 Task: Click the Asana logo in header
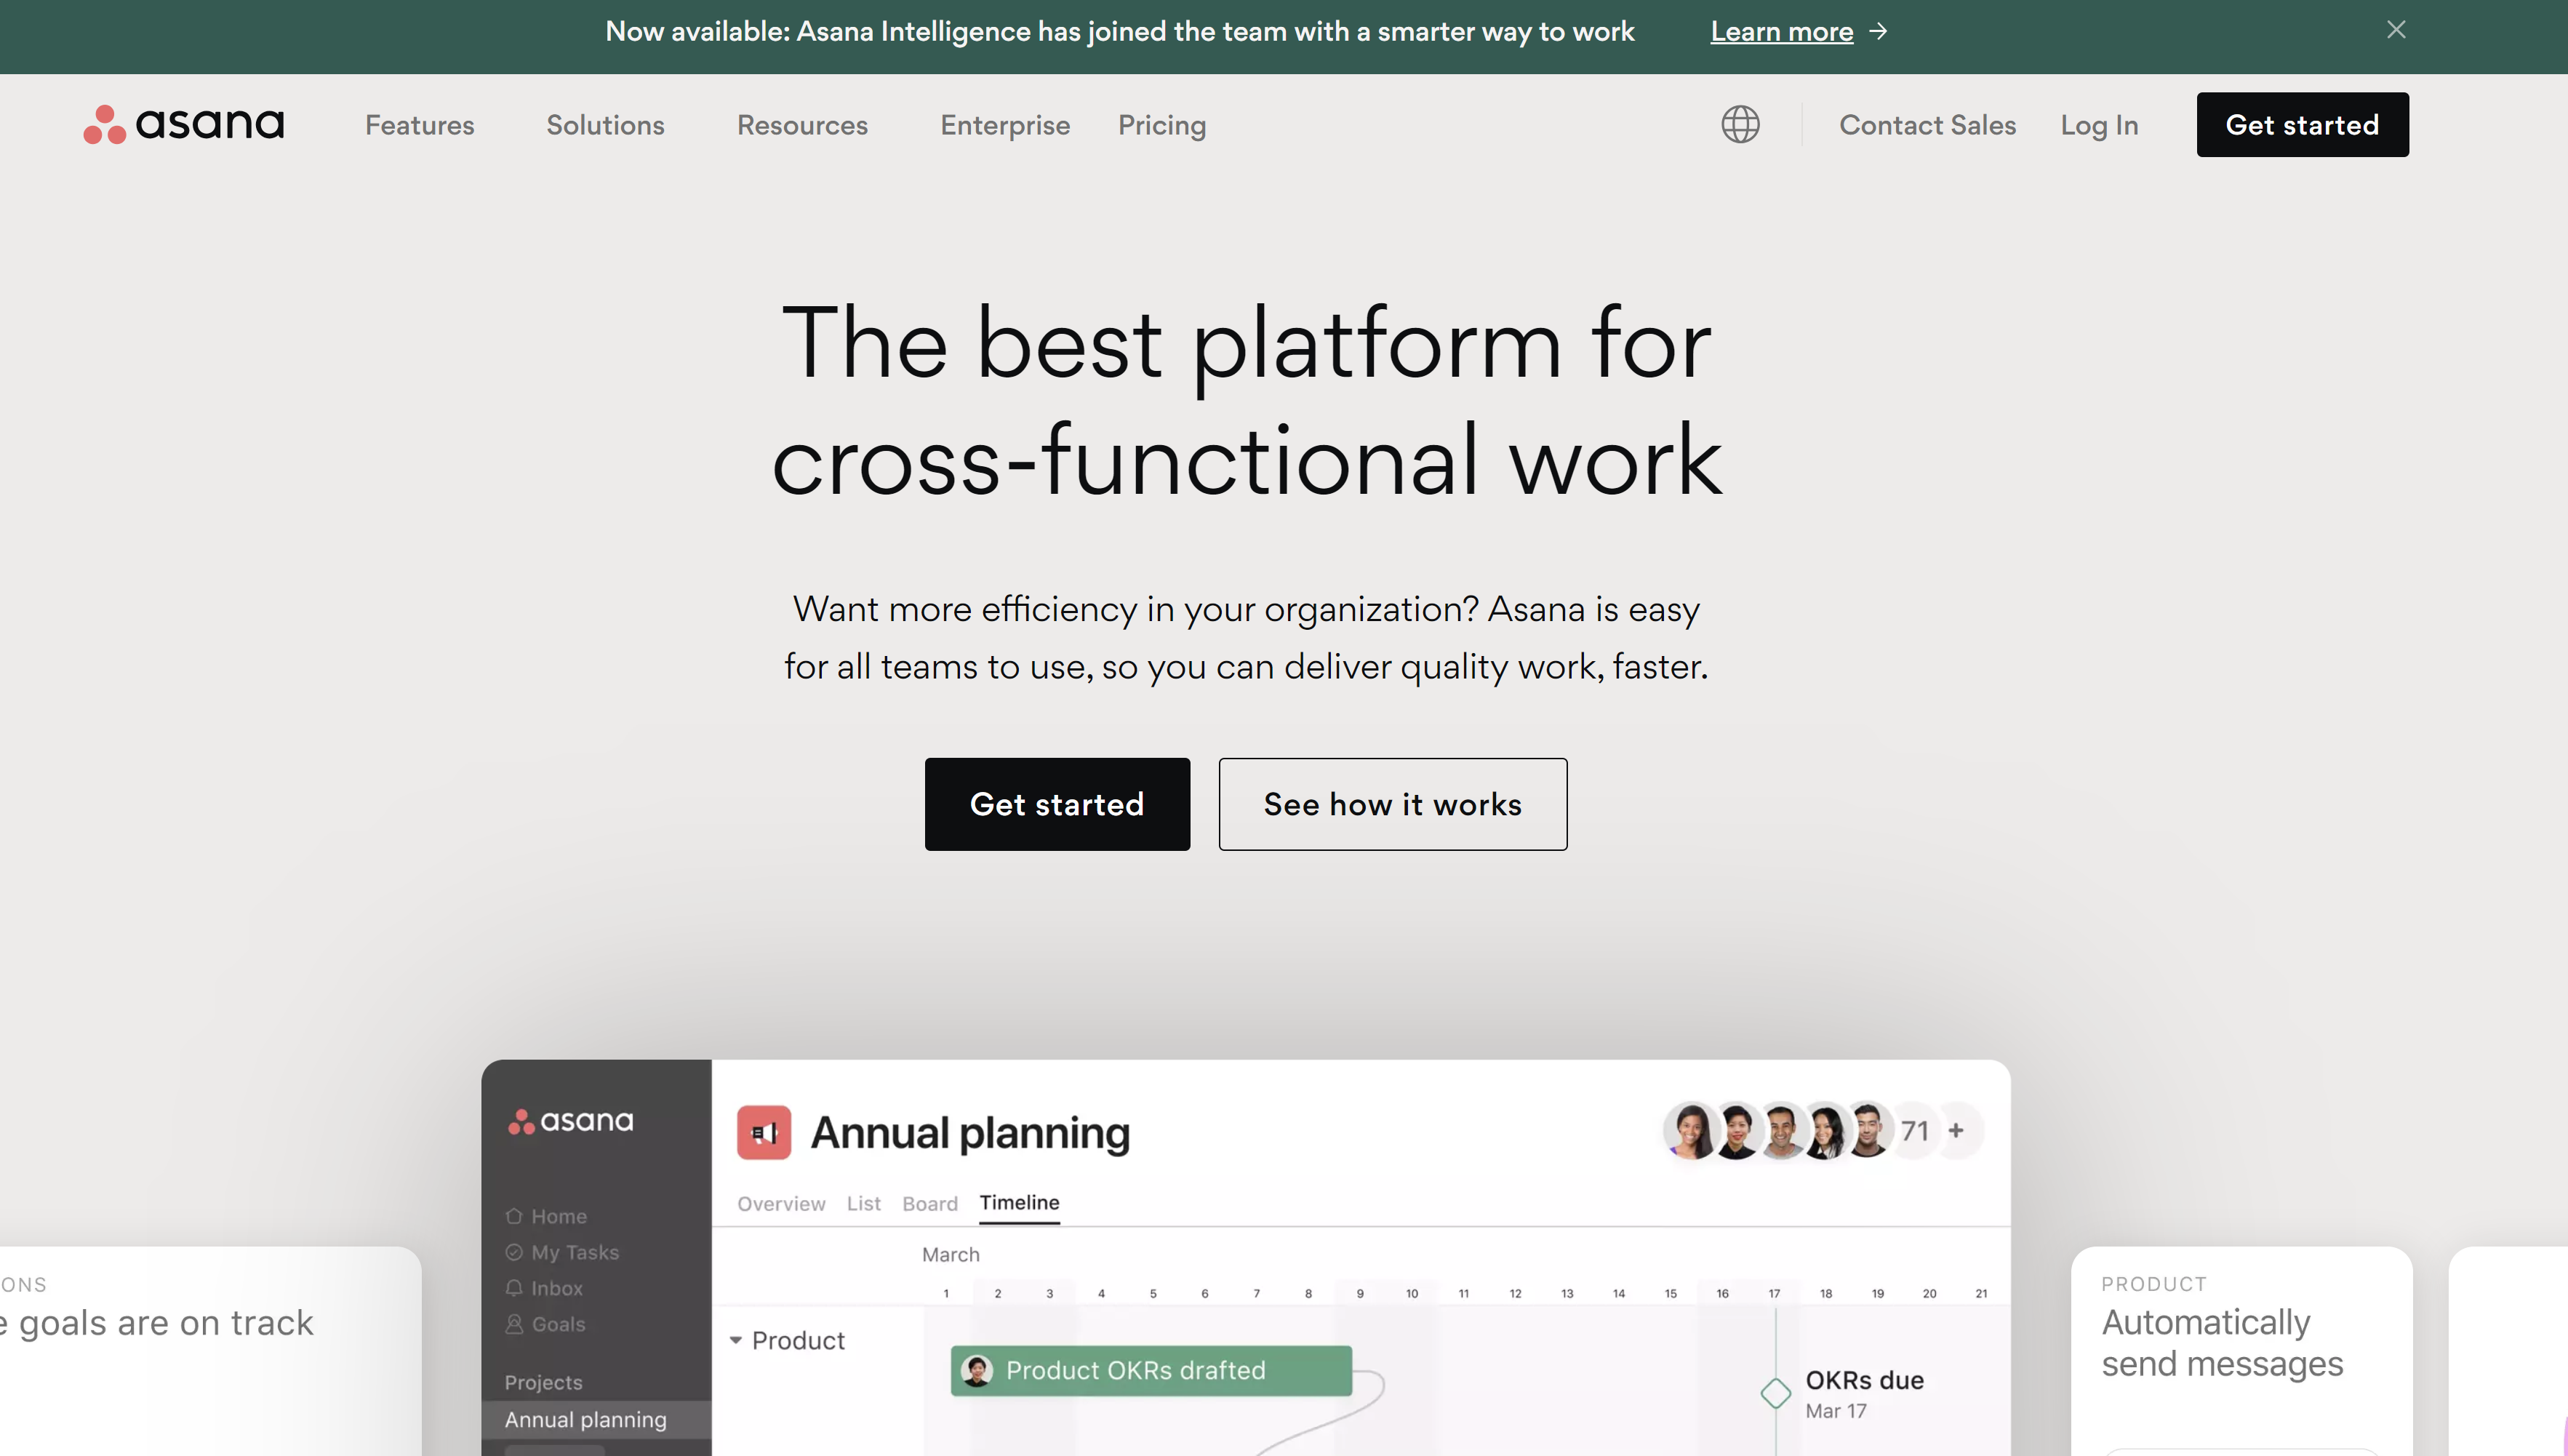coord(184,124)
